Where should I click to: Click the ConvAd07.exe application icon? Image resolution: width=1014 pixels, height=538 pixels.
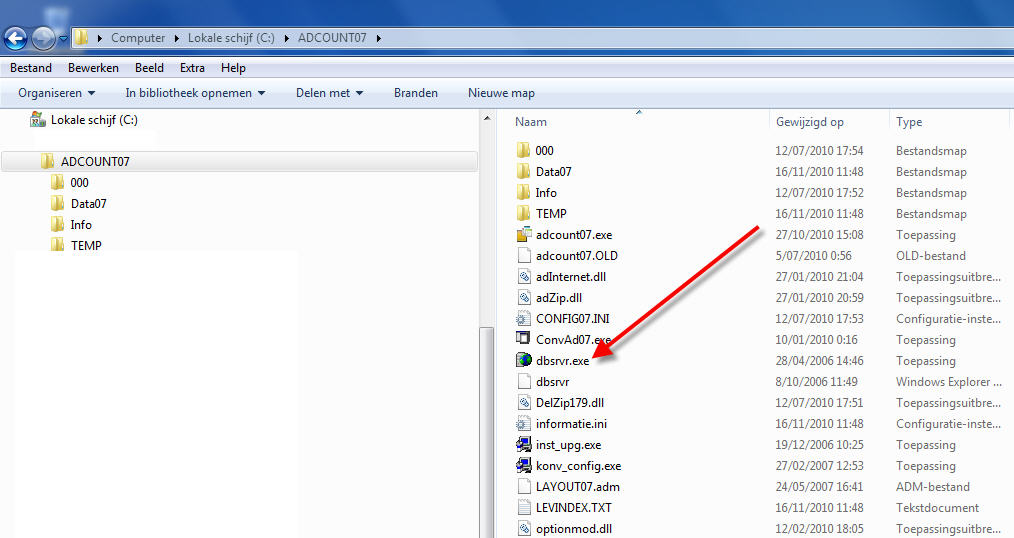523,338
